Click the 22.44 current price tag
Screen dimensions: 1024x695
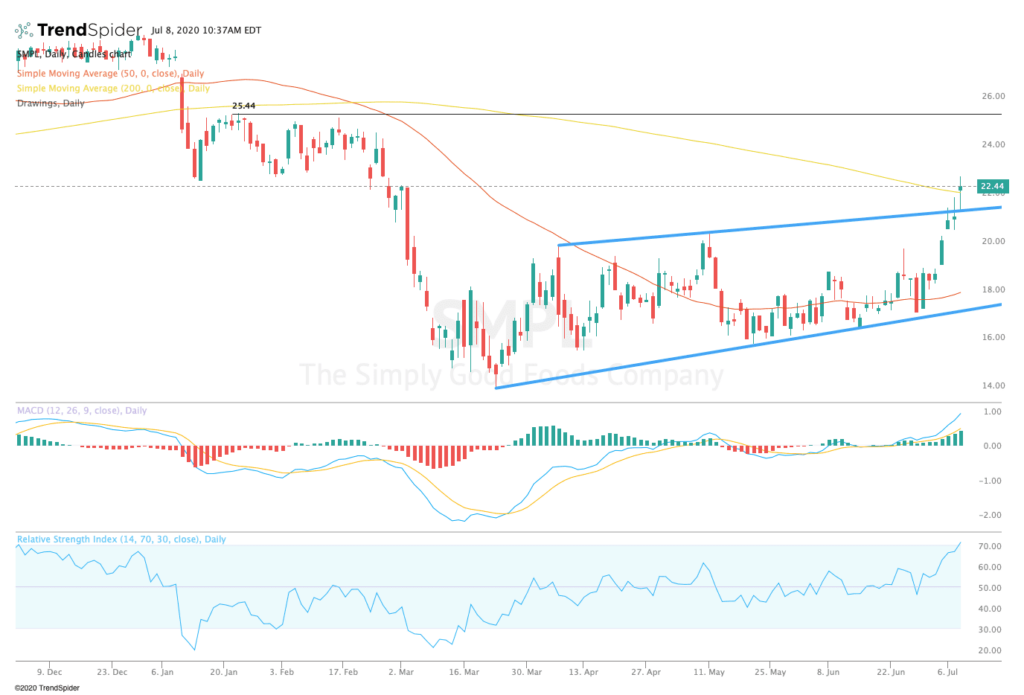coord(992,187)
